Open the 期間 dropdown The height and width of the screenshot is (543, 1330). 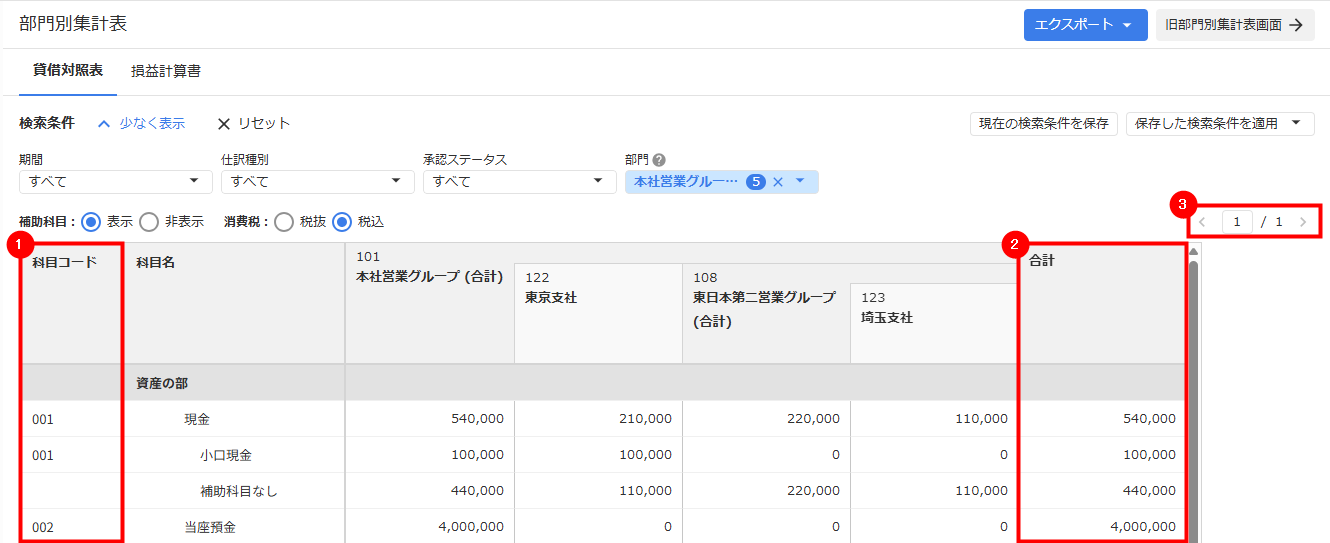pyautogui.click(x=115, y=182)
